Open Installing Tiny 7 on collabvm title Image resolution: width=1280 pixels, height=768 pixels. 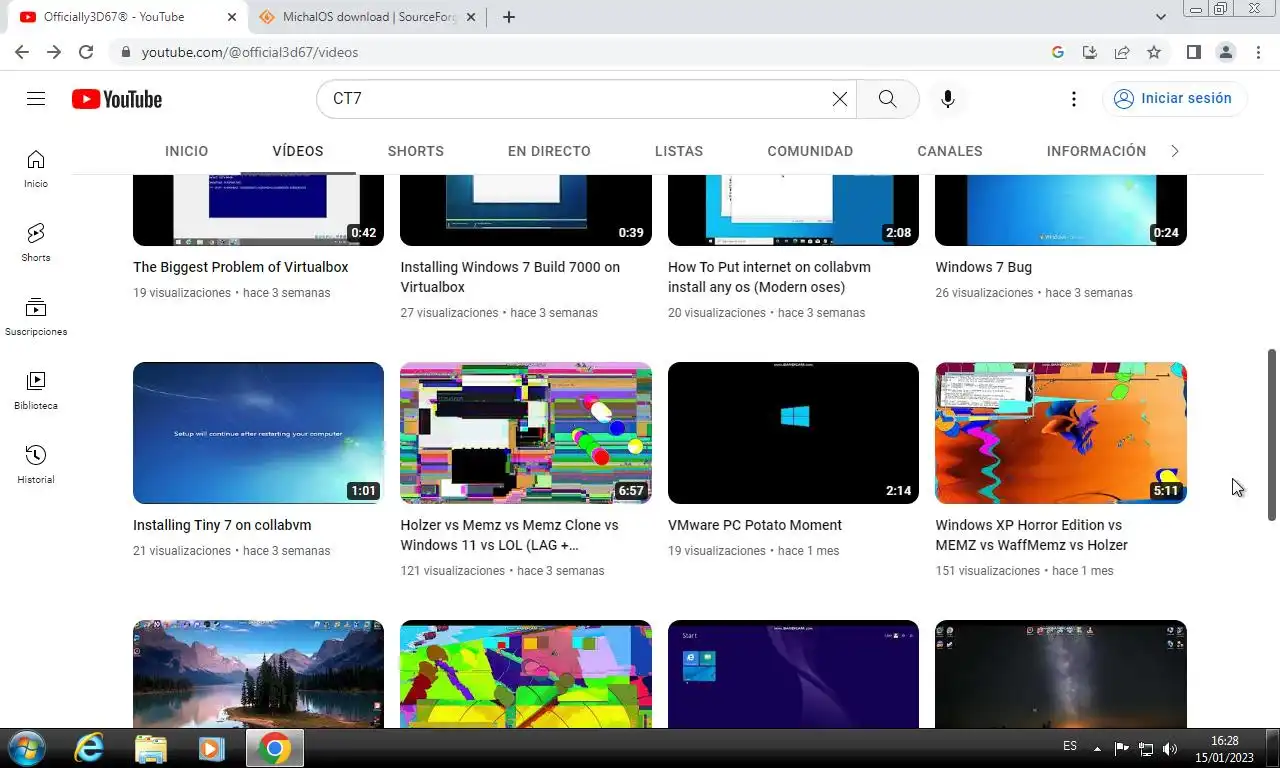[222, 525]
